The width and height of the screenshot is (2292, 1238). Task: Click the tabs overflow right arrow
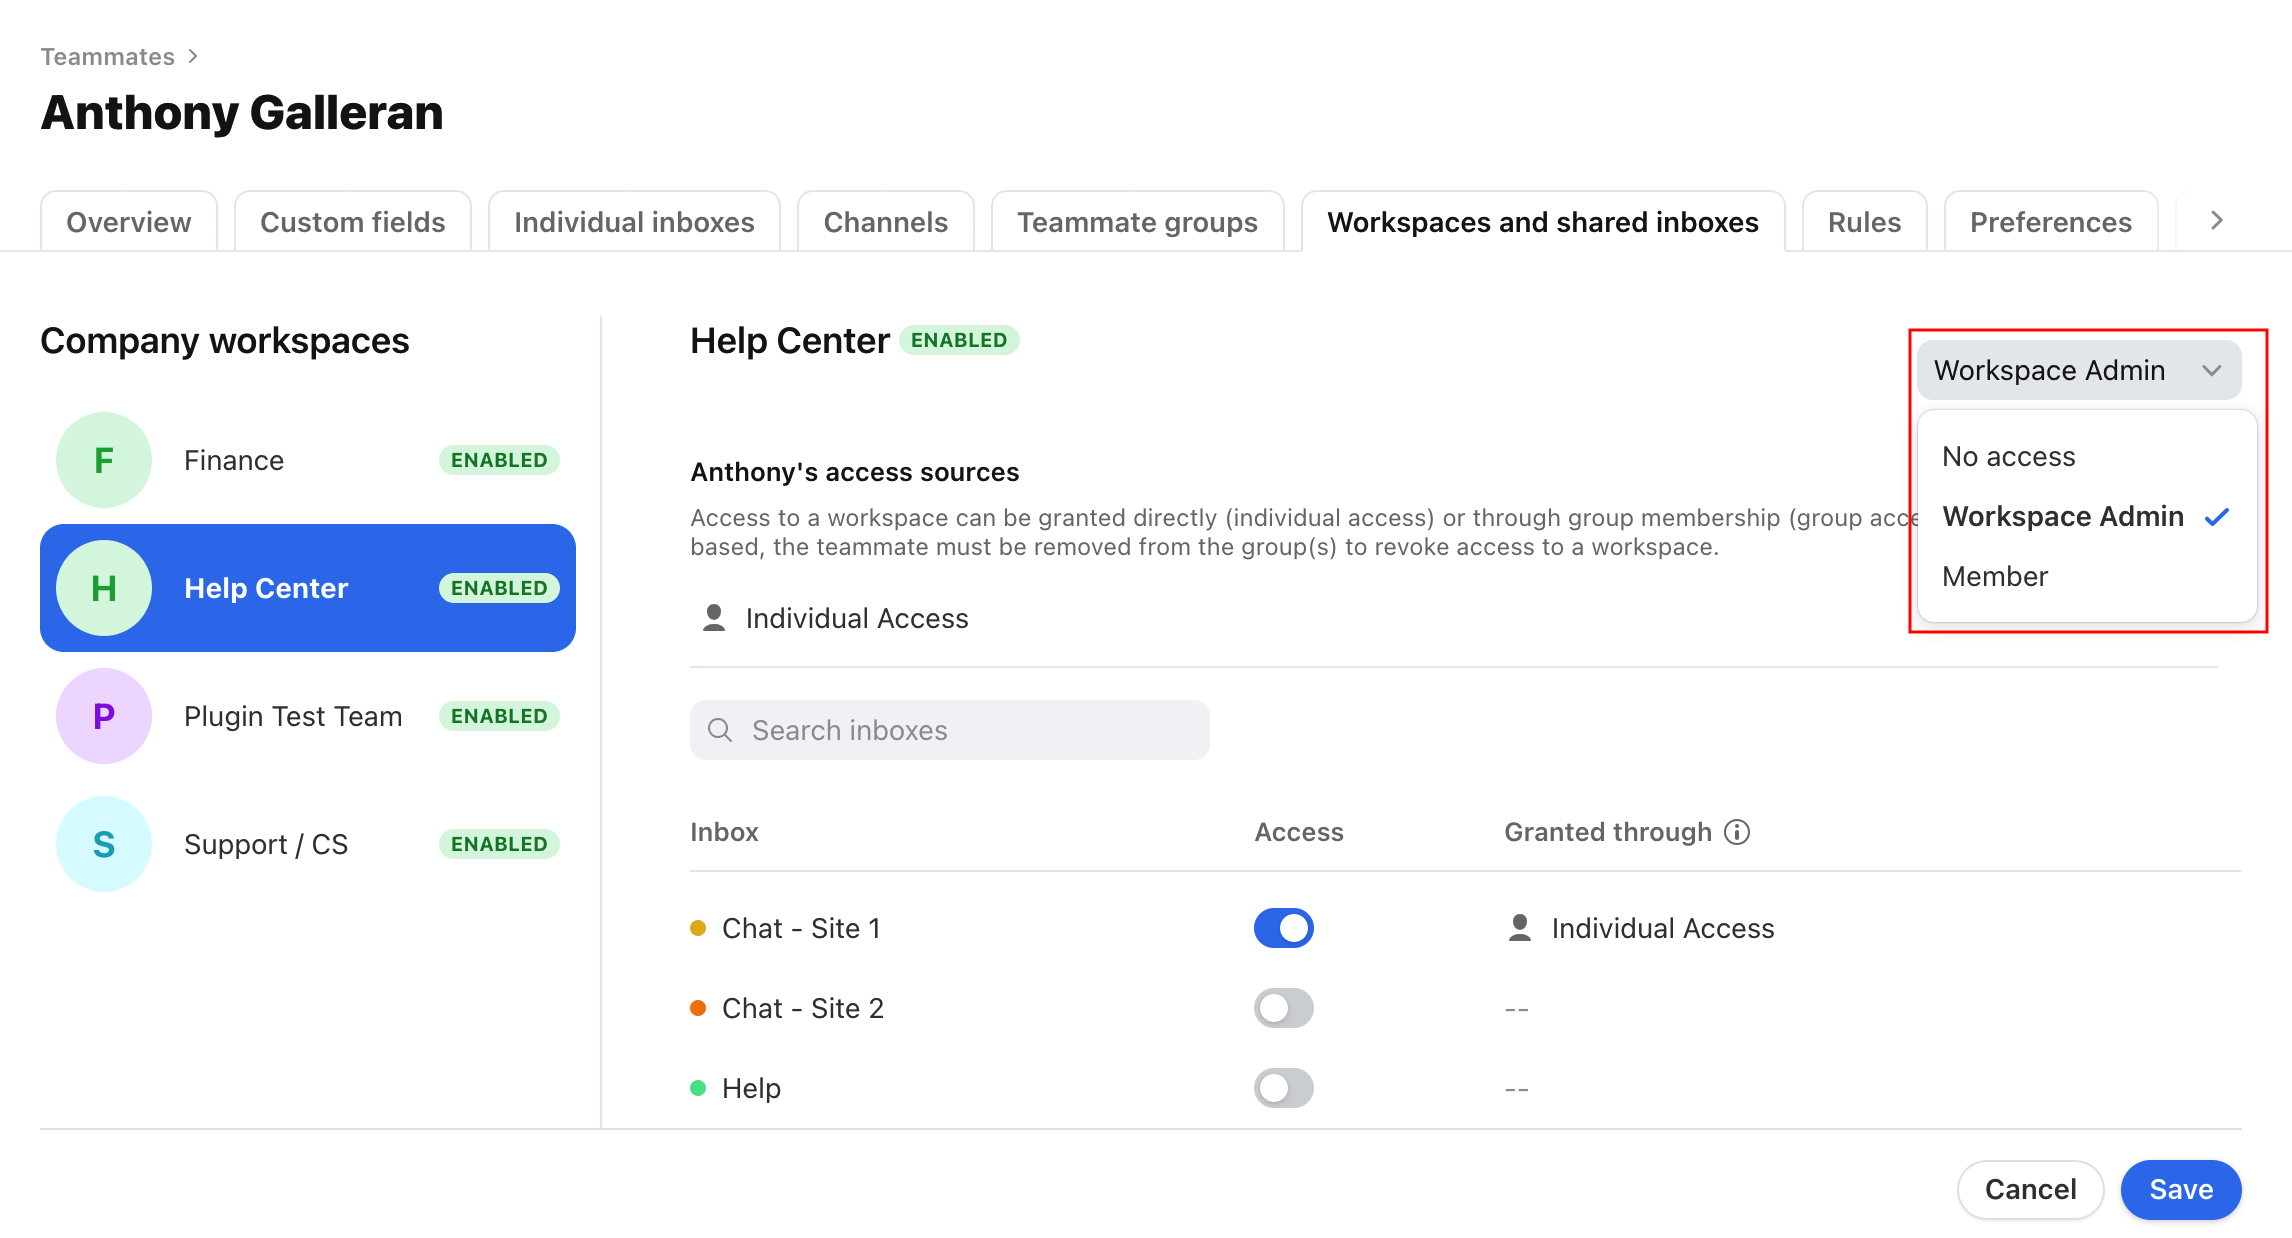tap(2217, 220)
